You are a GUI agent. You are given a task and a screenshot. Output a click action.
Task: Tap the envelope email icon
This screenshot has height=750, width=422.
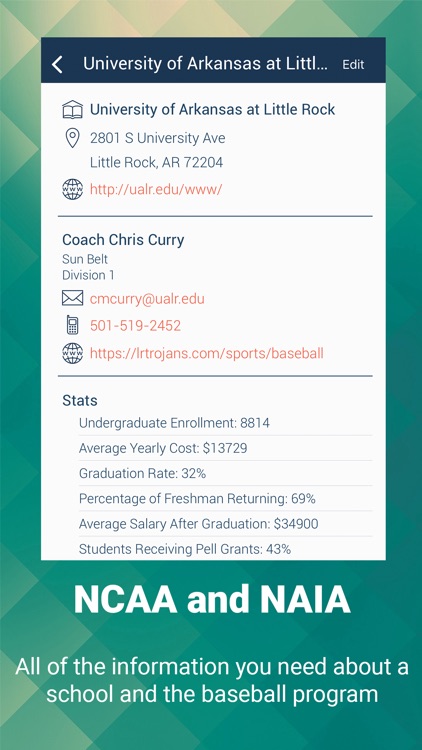tap(73, 298)
